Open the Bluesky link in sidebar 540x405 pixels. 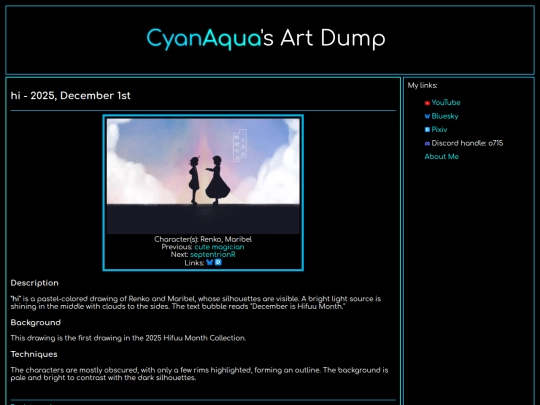[445, 116]
